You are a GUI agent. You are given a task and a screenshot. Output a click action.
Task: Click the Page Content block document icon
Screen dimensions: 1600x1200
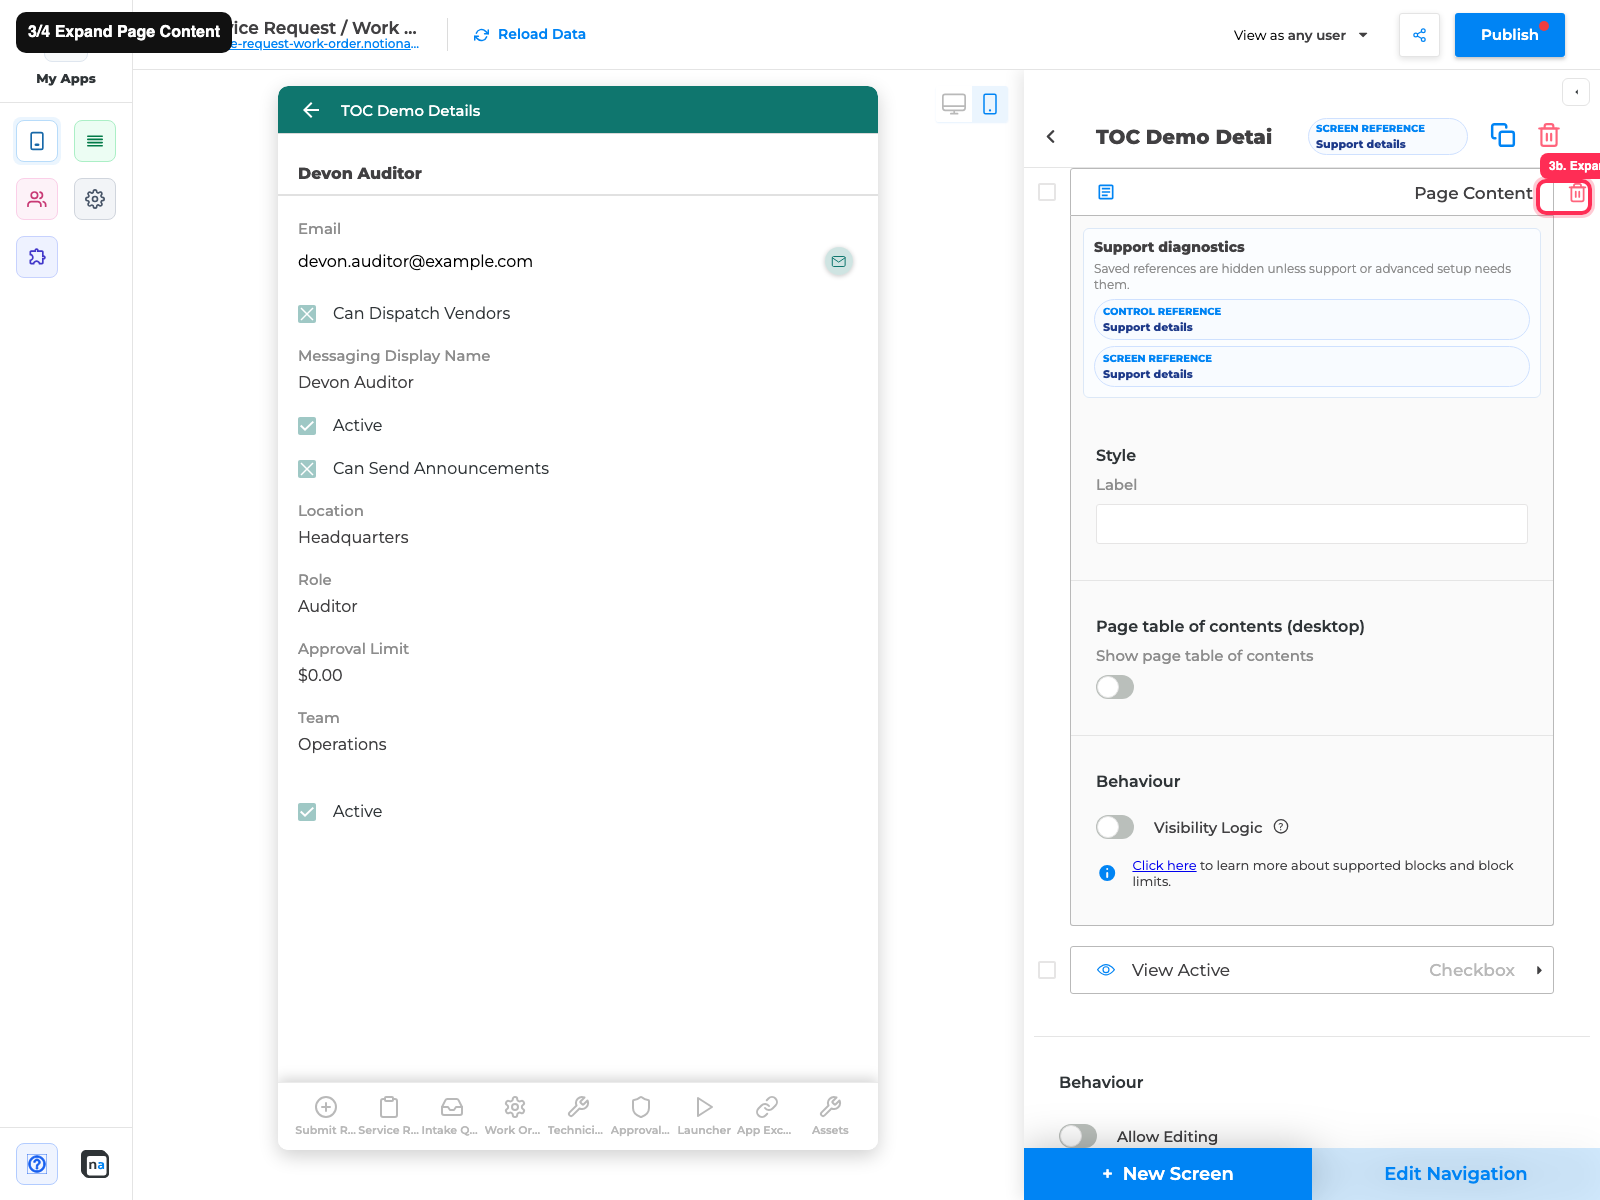pos(1106,192)
